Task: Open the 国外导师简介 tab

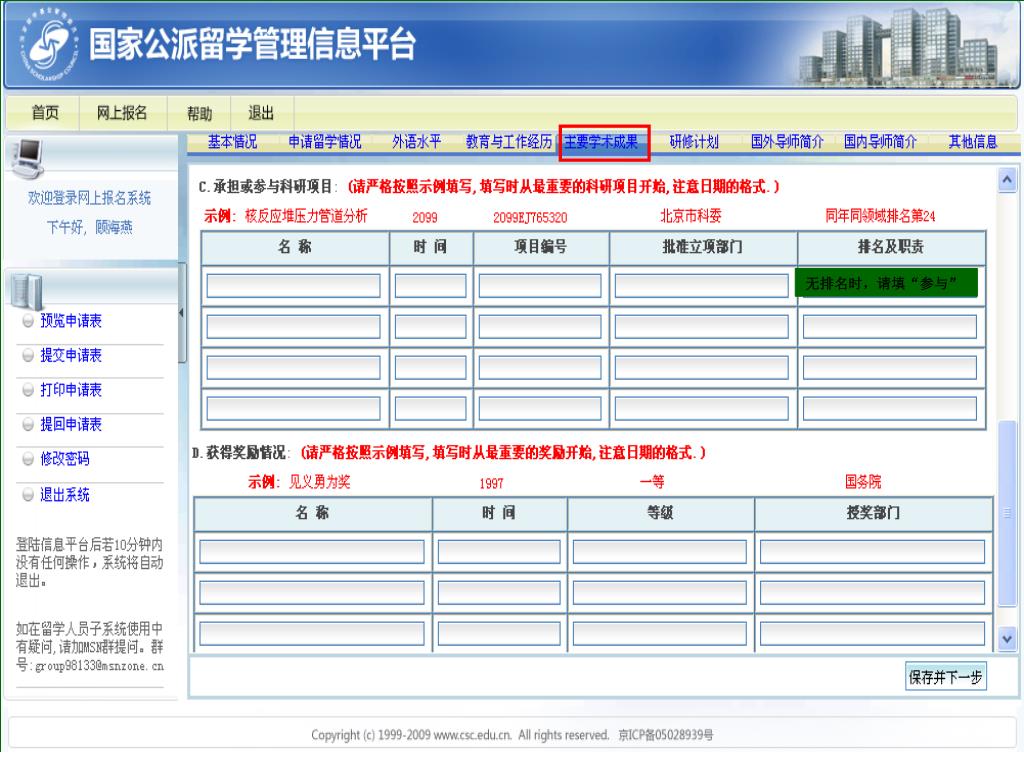Action: coord(787,142)
